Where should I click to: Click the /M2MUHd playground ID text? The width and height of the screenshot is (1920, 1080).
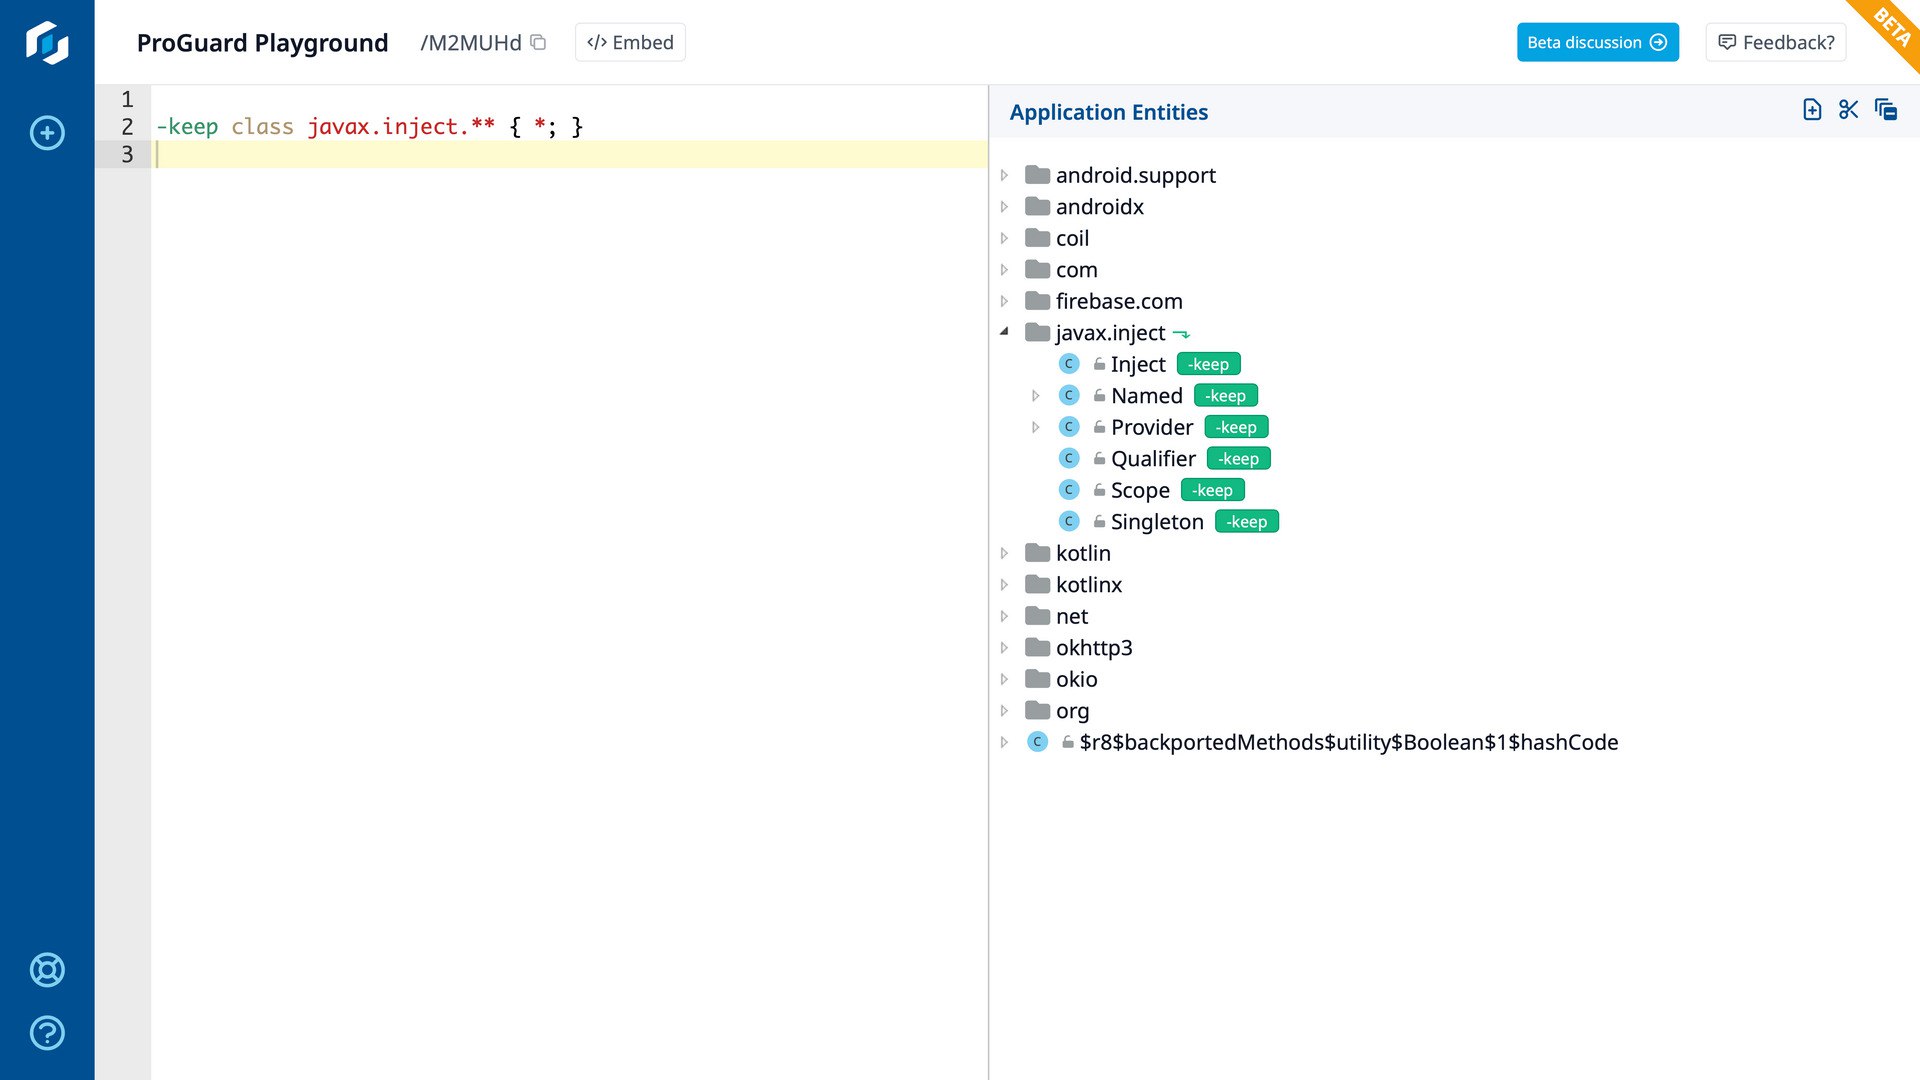point(471,43)
